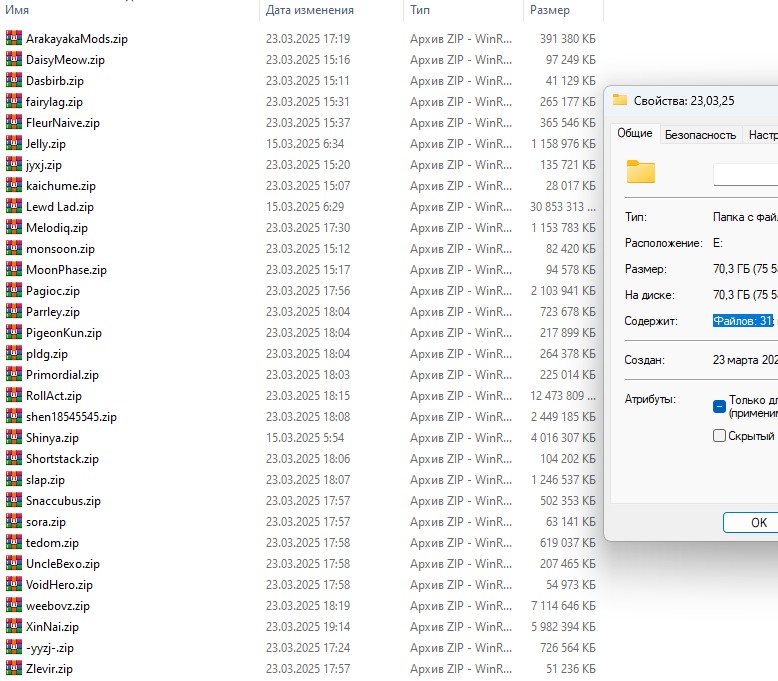778x681 pixels.
Task: Click the Pagioc.zip archive icon
Action: 14,290
